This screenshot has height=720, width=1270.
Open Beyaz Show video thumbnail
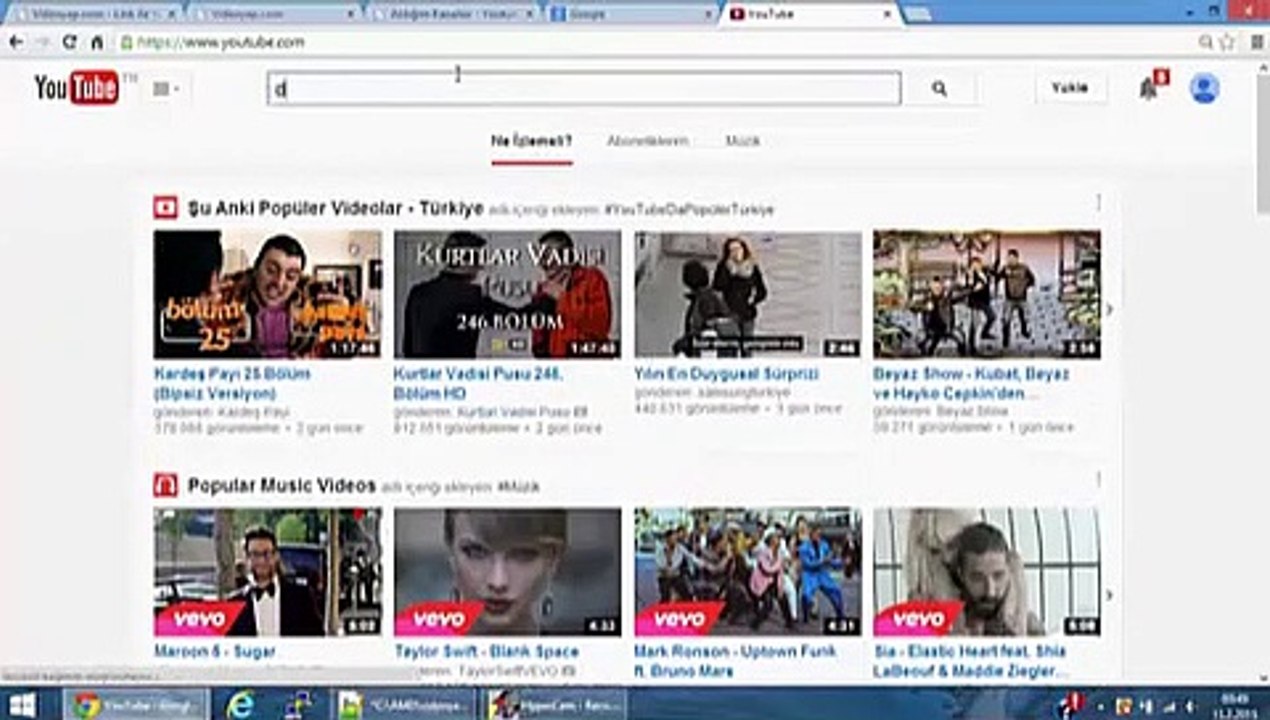[x=987, y=294]
